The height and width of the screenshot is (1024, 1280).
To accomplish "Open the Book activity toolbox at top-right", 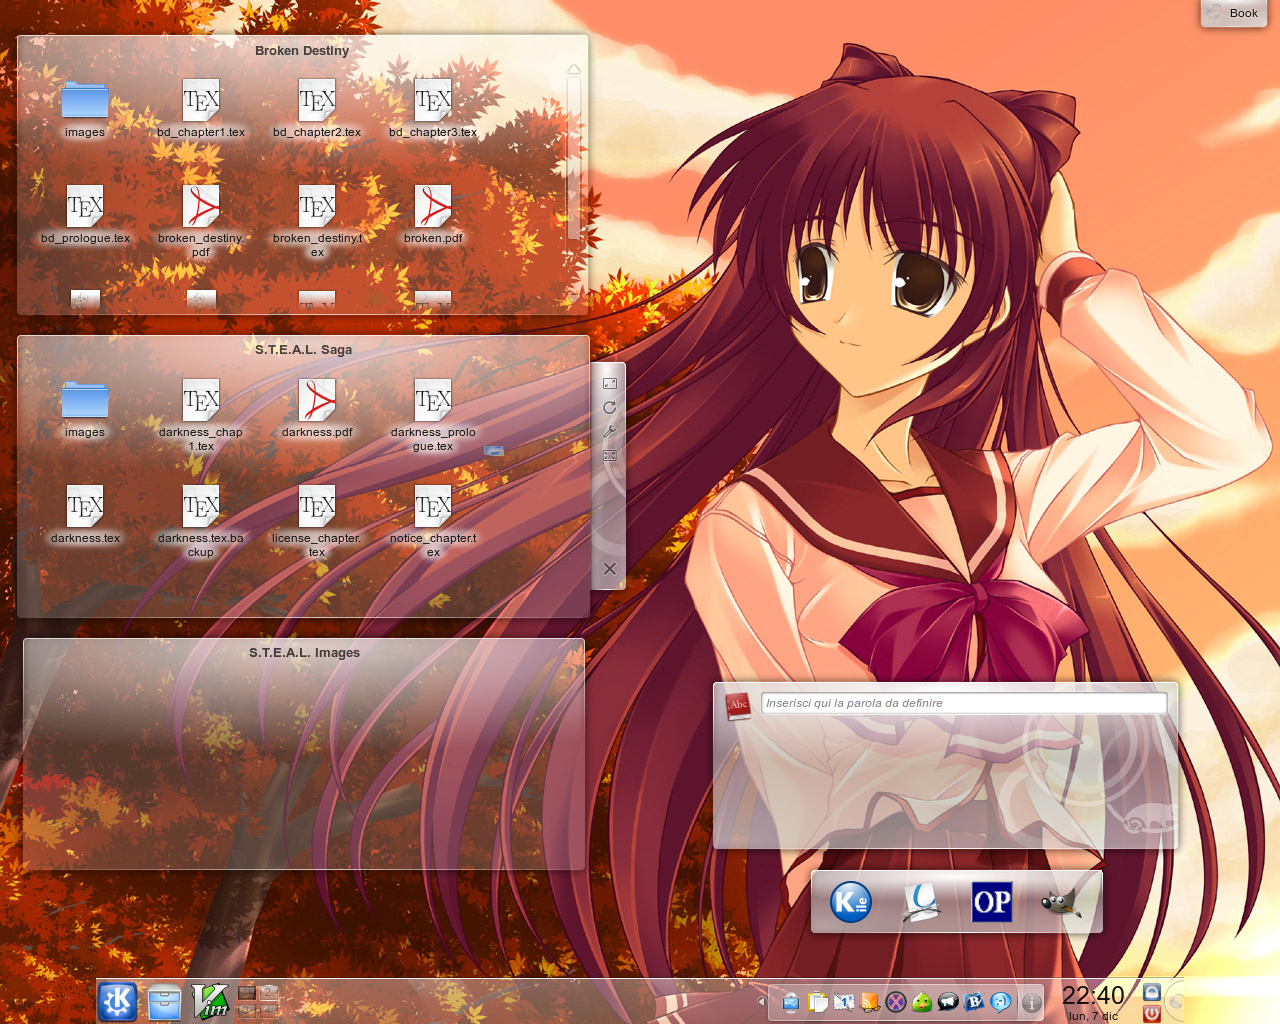I will 1233,13.
